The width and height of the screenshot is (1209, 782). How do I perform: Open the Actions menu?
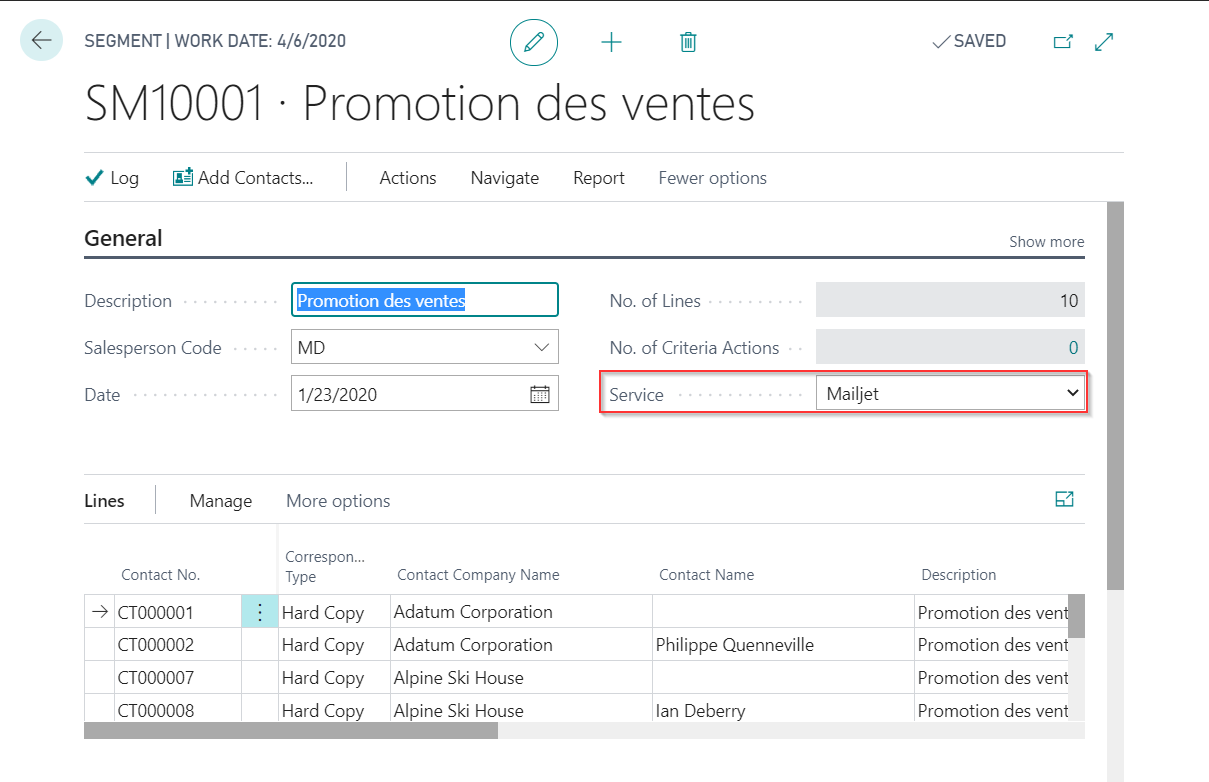(408, 178)
